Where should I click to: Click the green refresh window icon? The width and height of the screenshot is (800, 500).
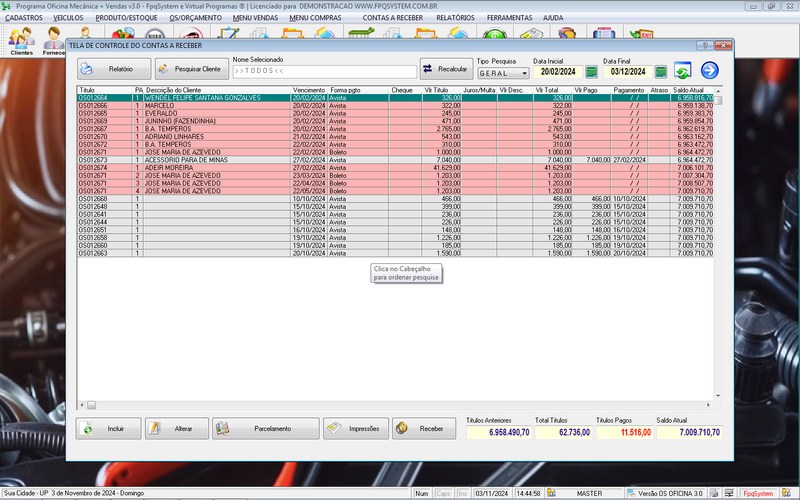tap(683, 70)
